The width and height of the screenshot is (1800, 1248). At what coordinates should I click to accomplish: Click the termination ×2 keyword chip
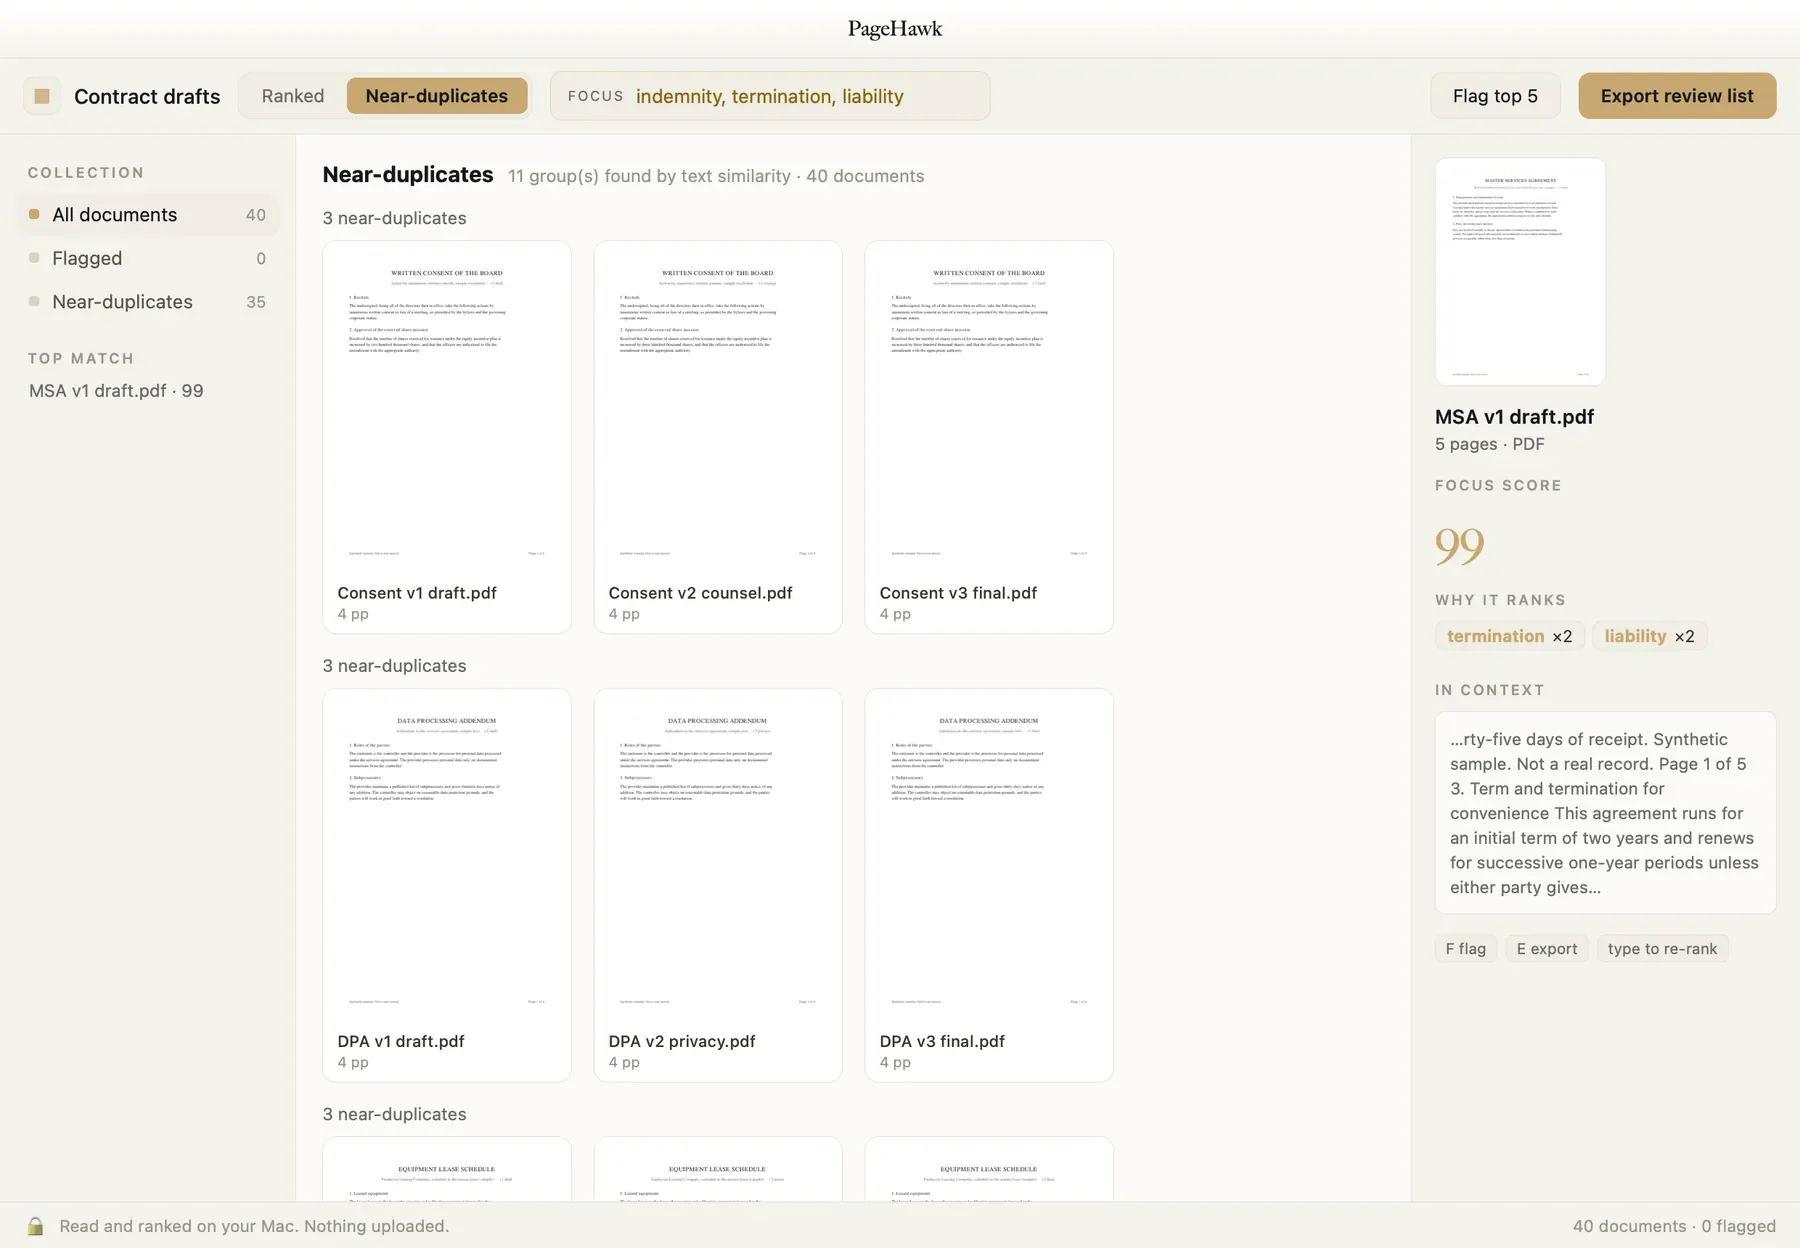[1509, 636]
